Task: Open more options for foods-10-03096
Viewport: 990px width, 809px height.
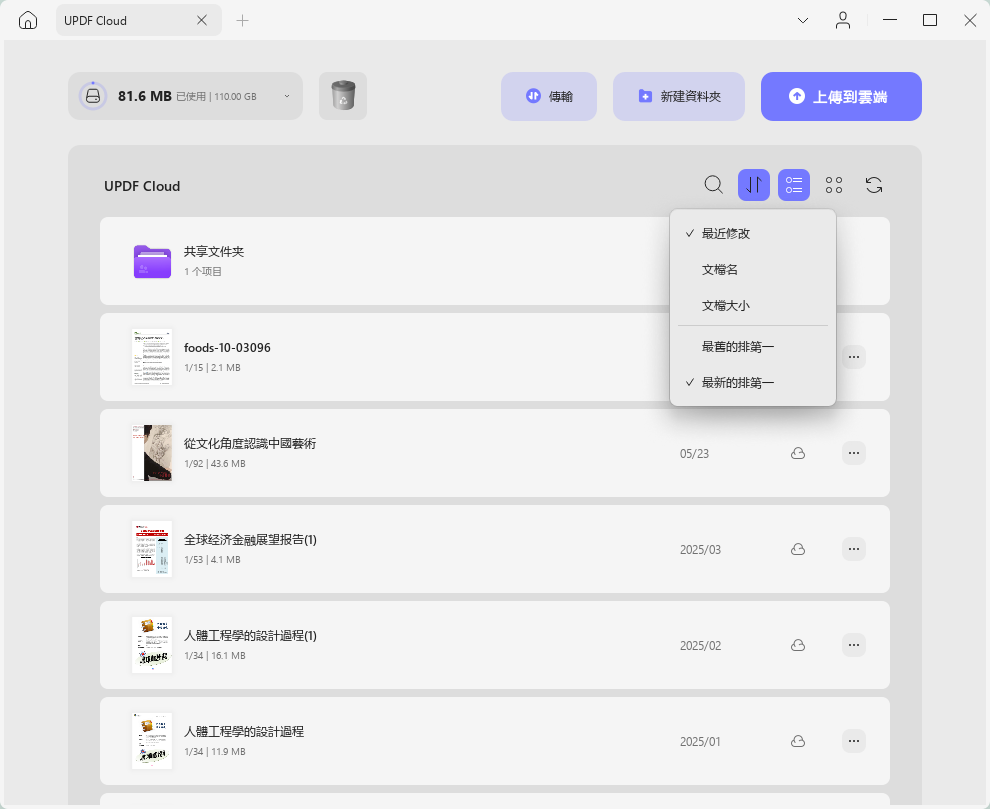Action: pos(854,357)
